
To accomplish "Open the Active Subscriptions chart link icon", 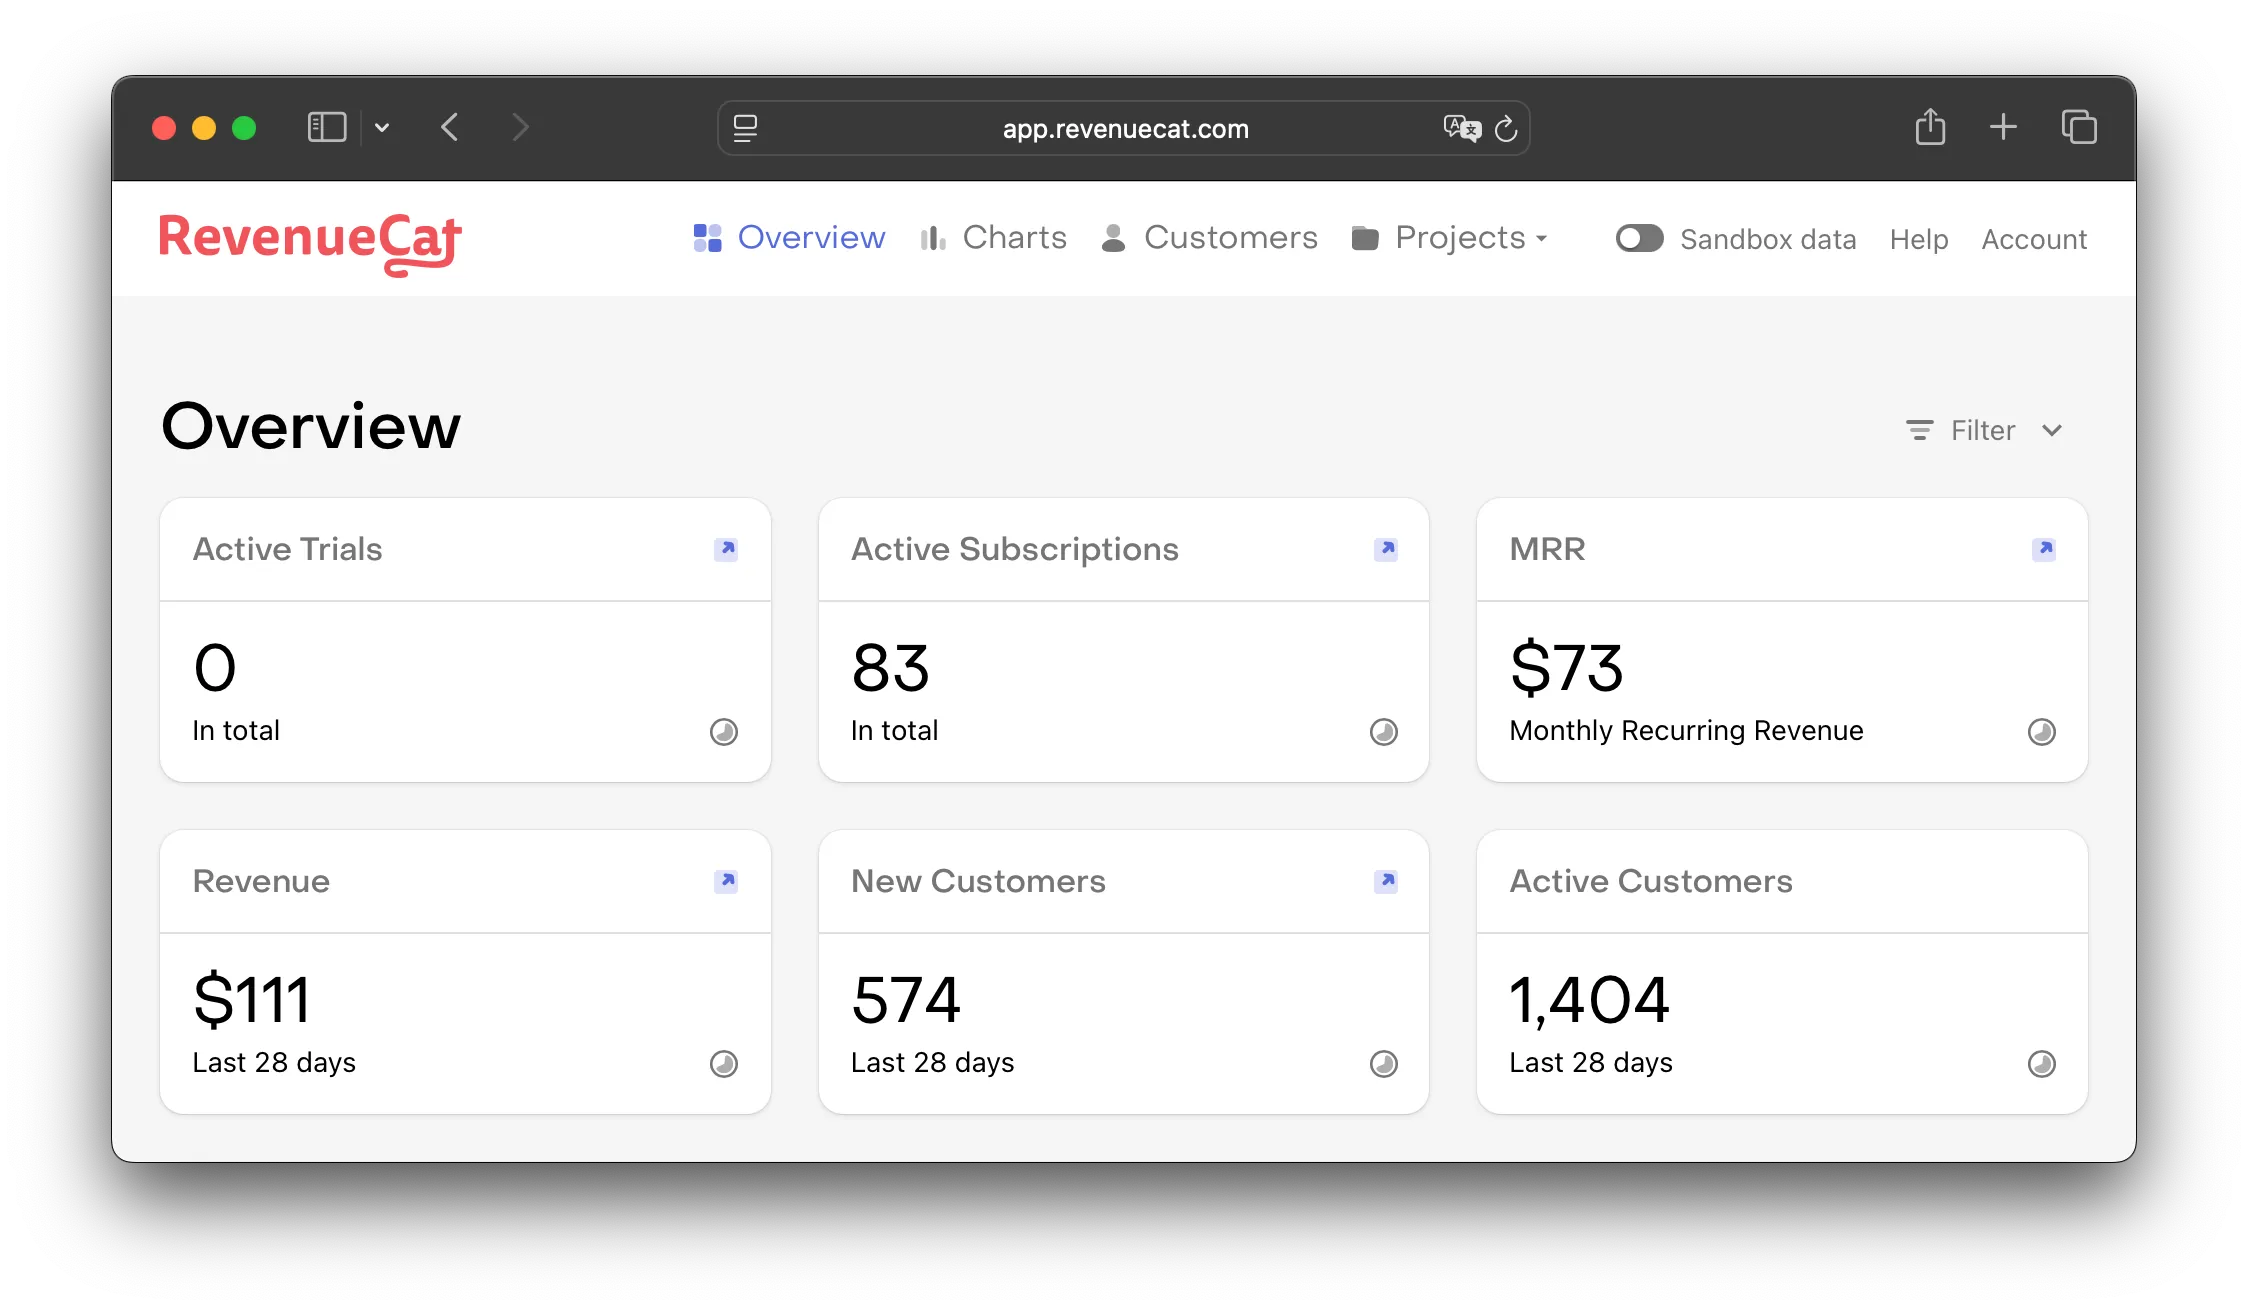I will click(x=1385, y=549).
